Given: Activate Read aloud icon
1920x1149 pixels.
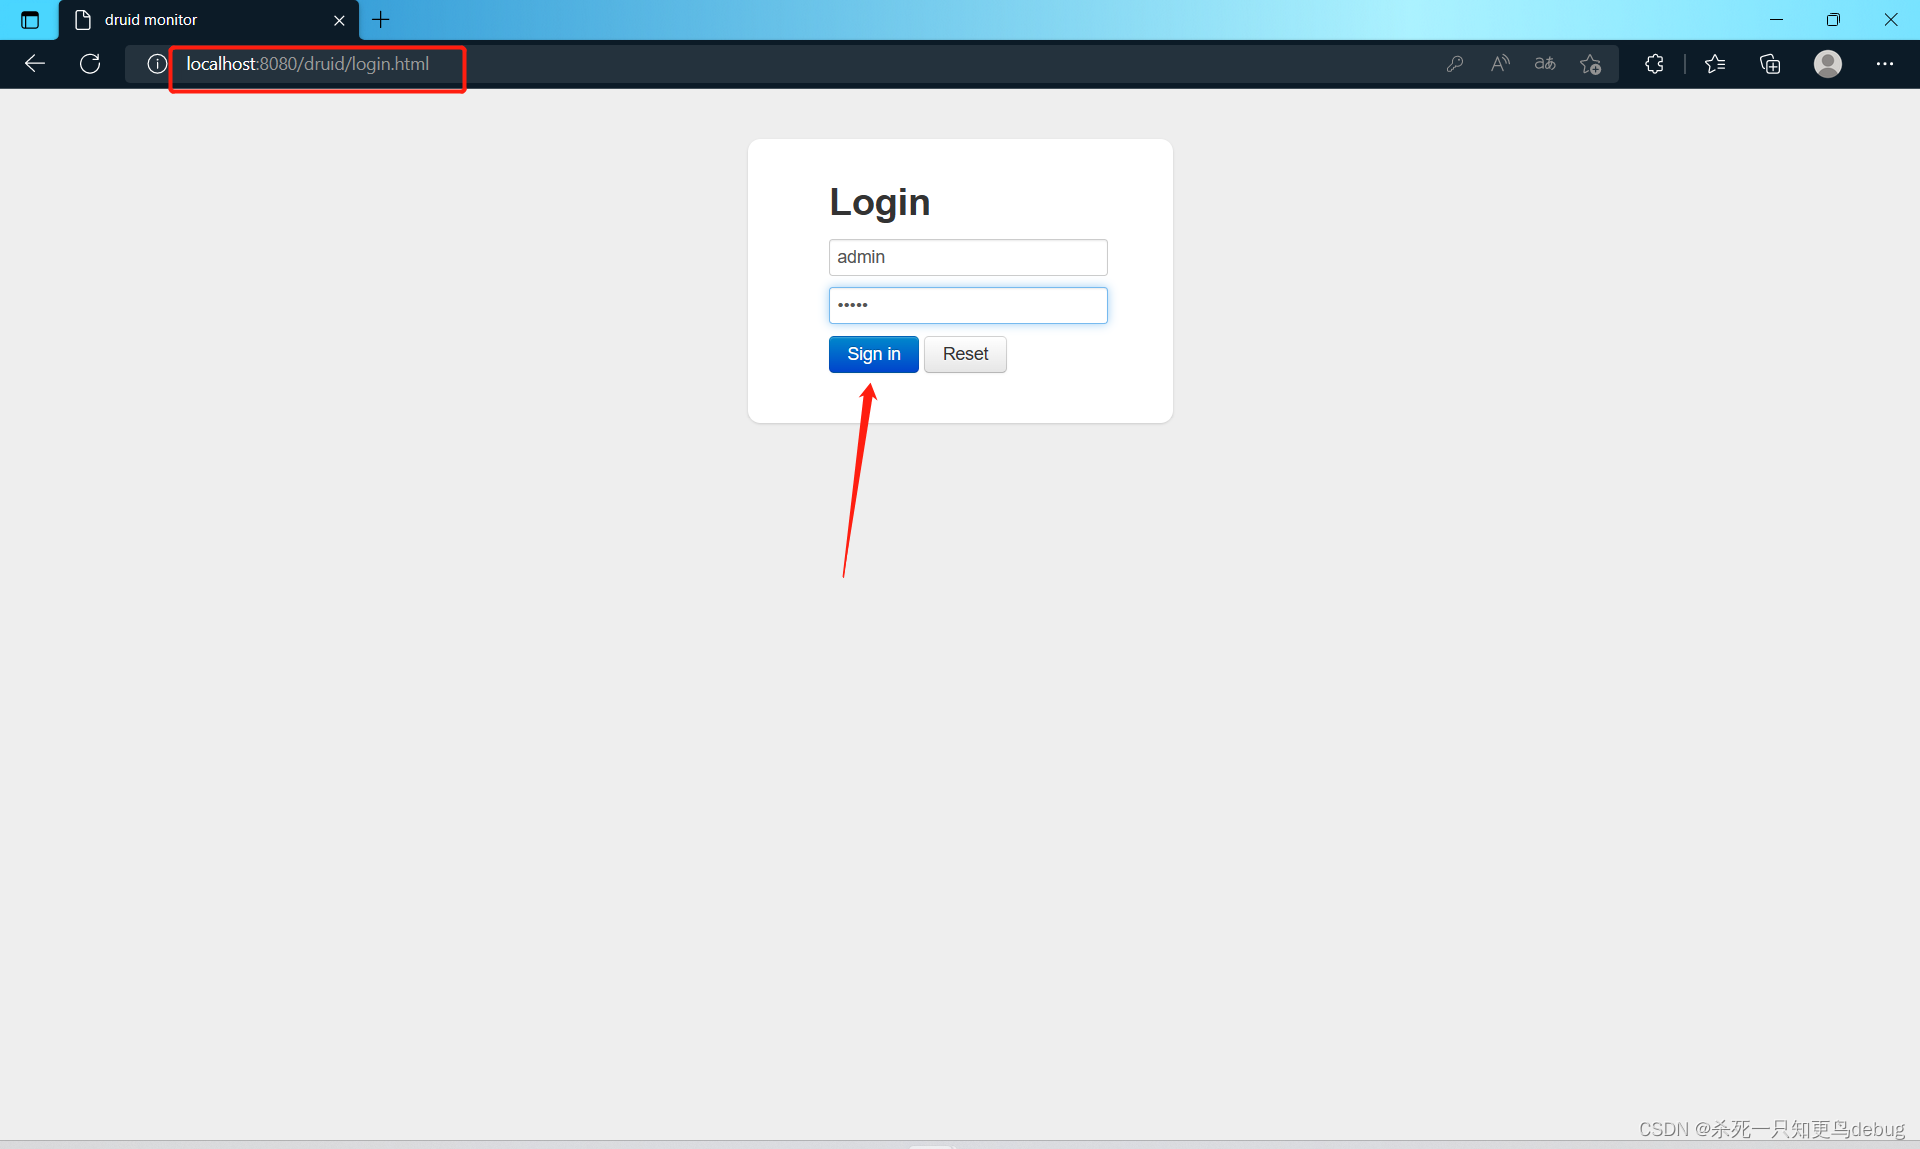Looking at the screenshot, I should click(x=1500, y=64).
